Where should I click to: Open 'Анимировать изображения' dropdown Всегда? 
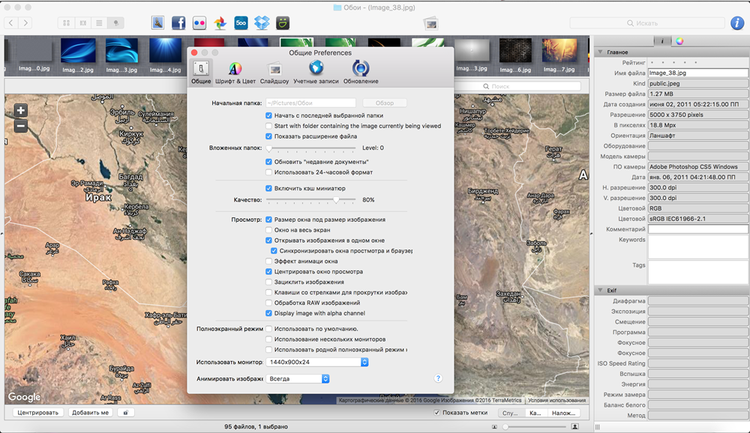[x=298, y=378]
